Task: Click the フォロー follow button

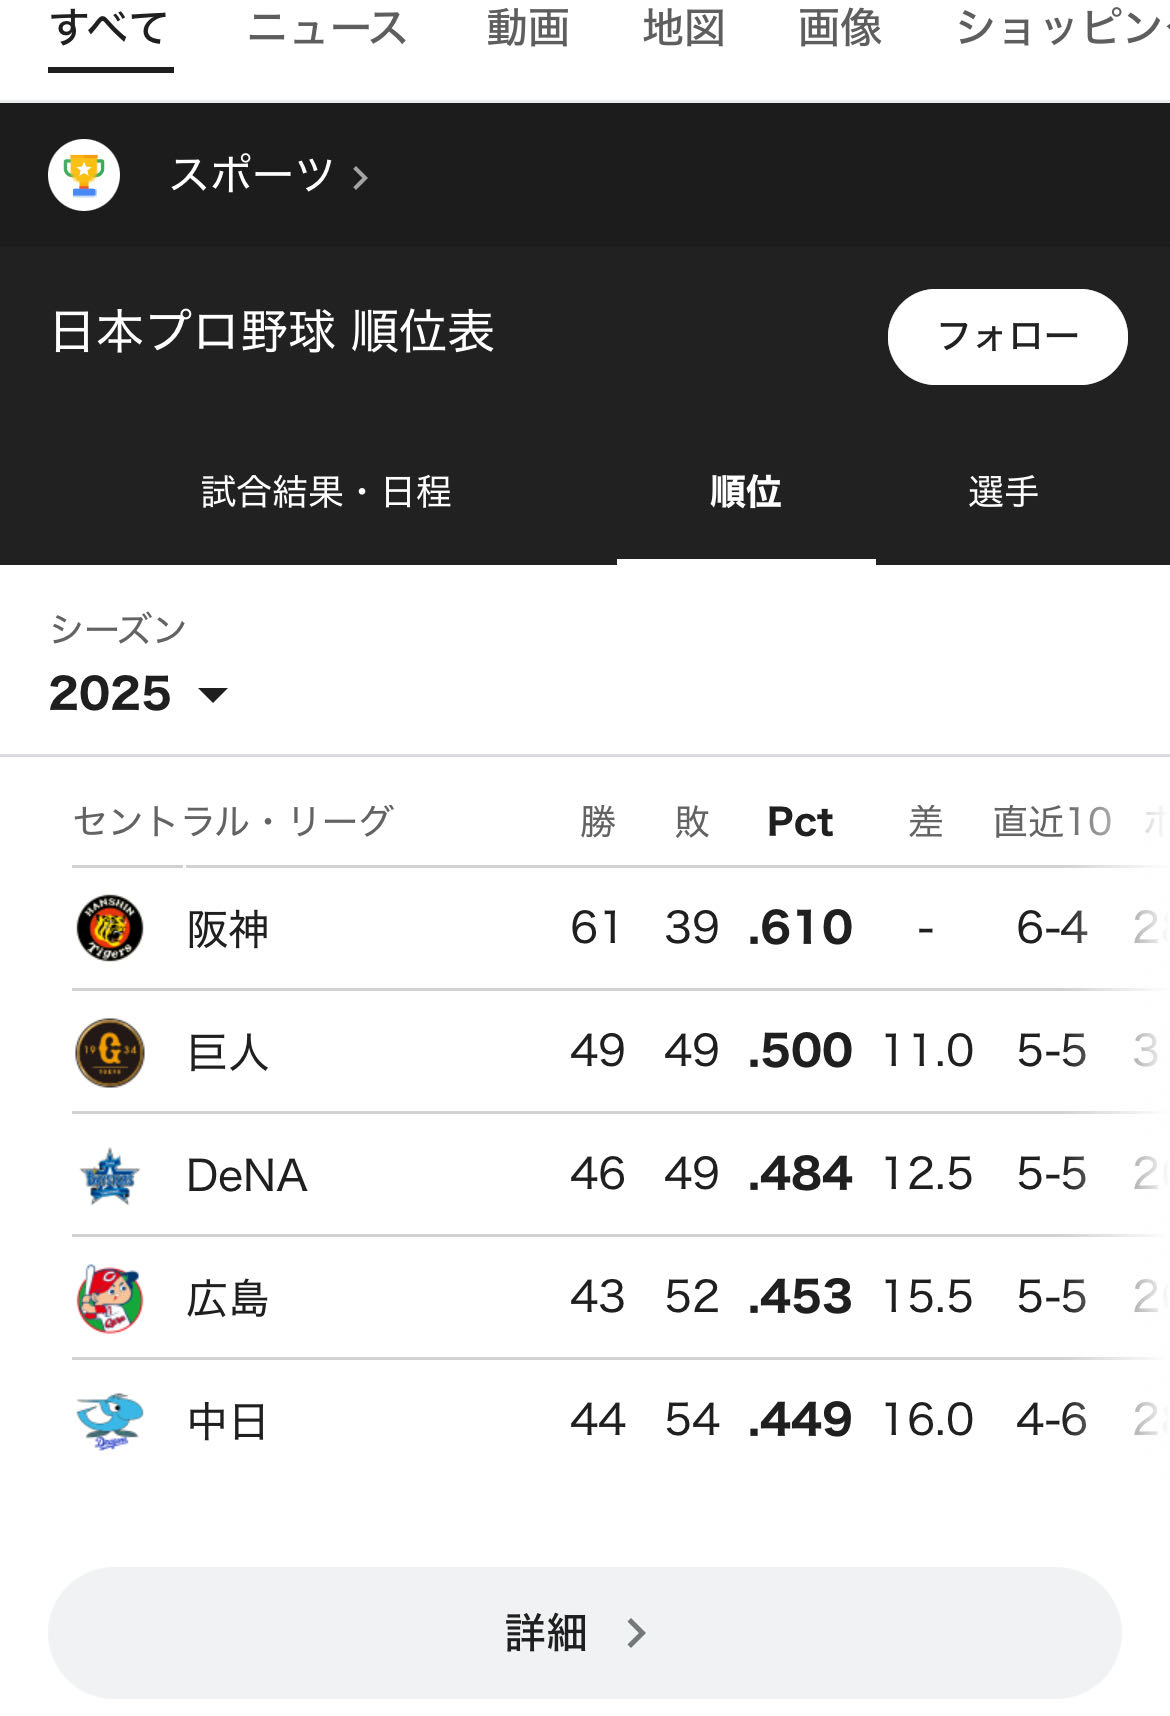Action: 1008,337
